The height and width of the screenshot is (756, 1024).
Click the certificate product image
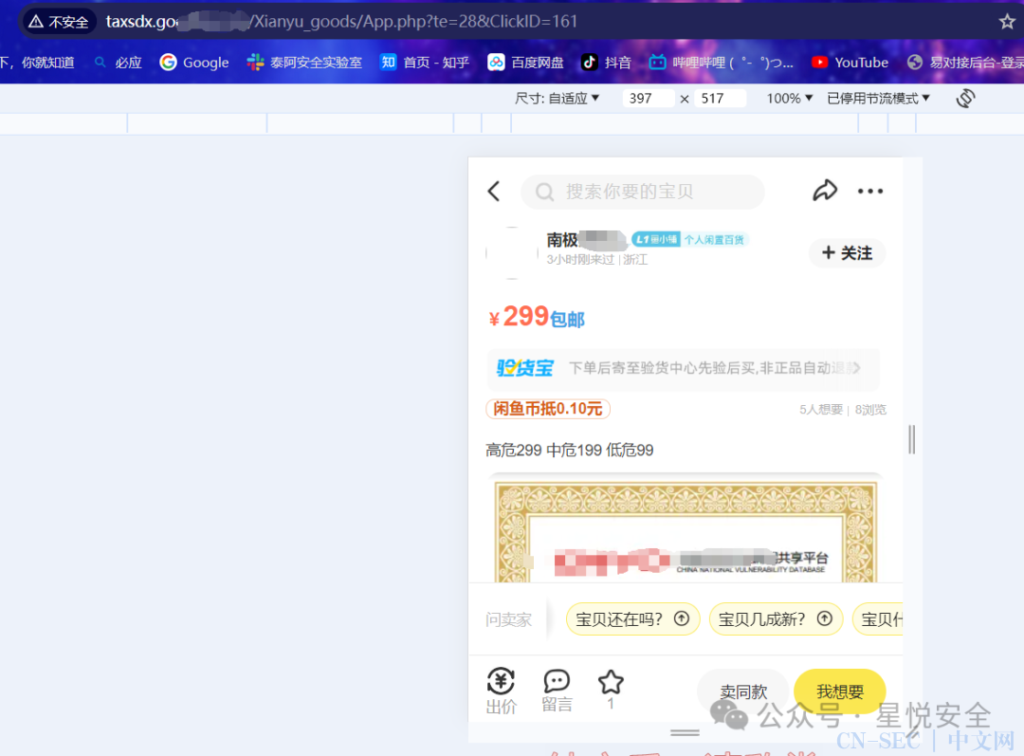685,529
